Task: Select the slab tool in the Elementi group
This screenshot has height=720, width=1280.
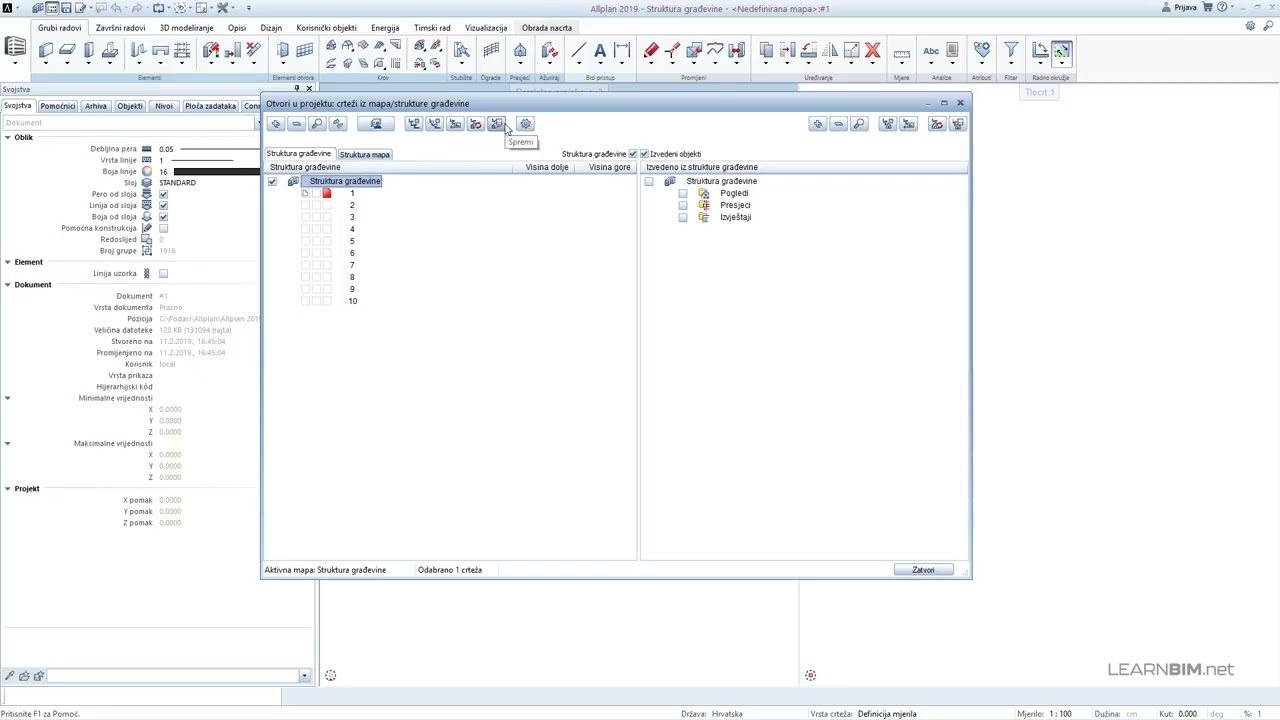Action: point(67,50)
